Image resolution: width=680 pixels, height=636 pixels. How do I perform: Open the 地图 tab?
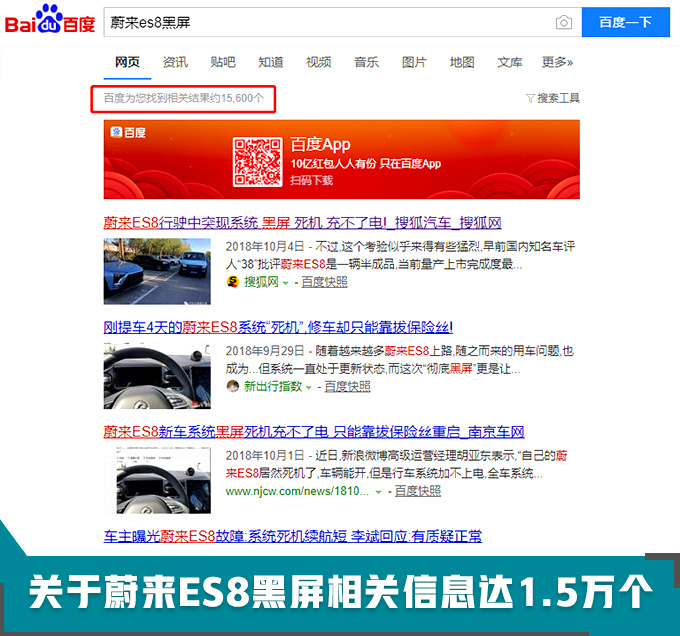462,62
